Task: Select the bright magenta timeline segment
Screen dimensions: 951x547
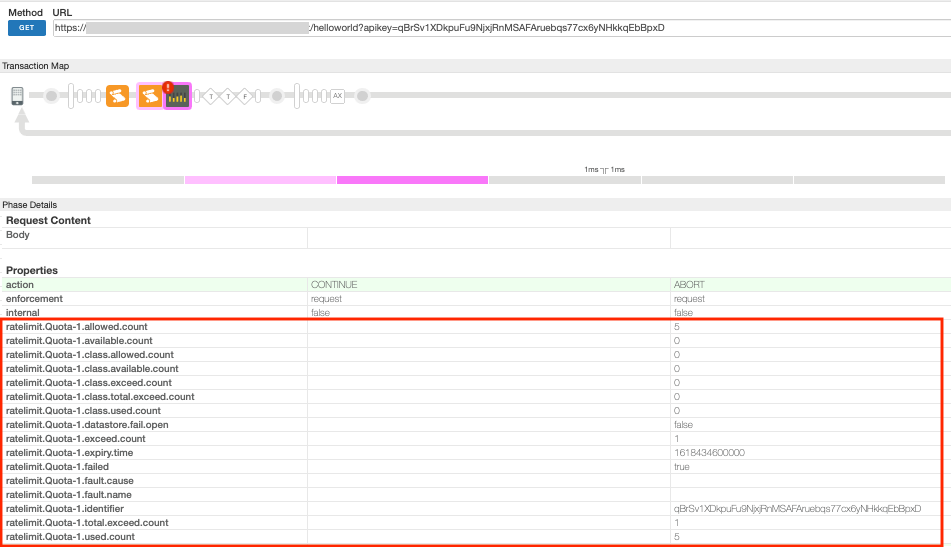Action: pyautogui.click(x=412, y=180)
